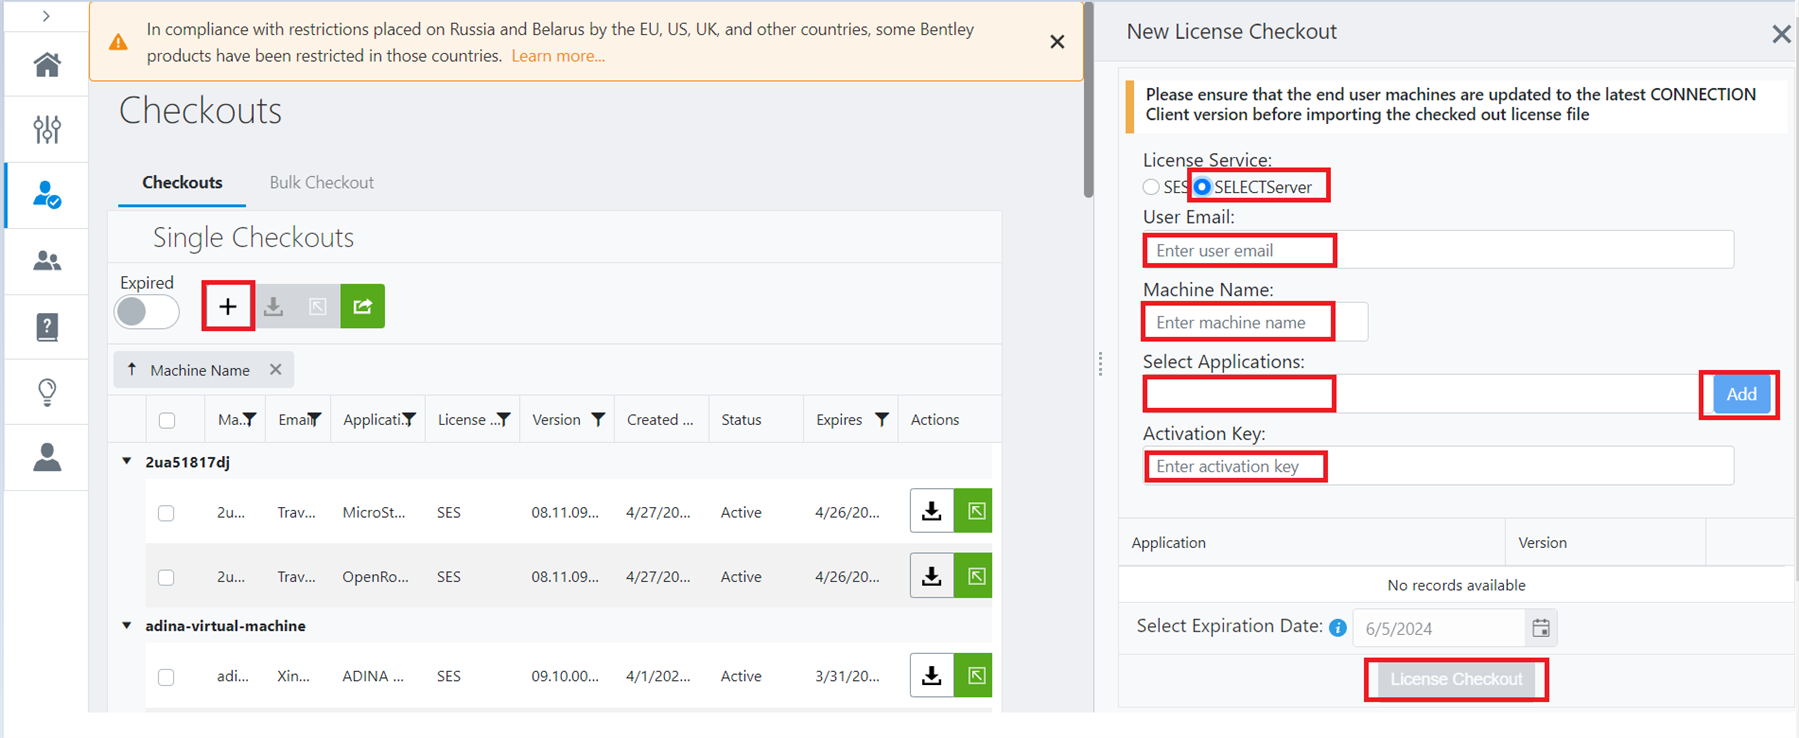Follow the Learn more link in banner
Image resolution: width=1799 pixels, height=738 pixels.
click(558, 56)
